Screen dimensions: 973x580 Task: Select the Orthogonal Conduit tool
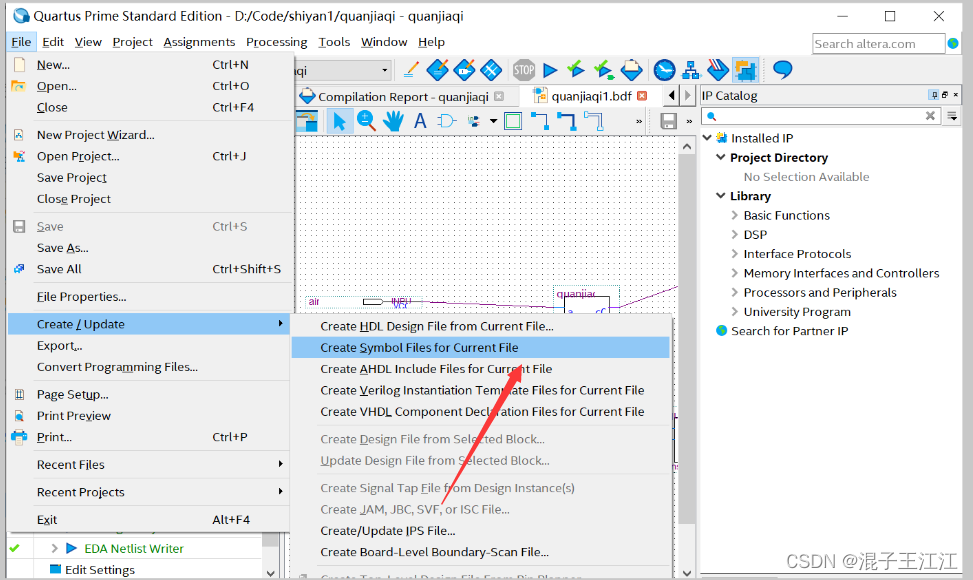coord(594,121)
